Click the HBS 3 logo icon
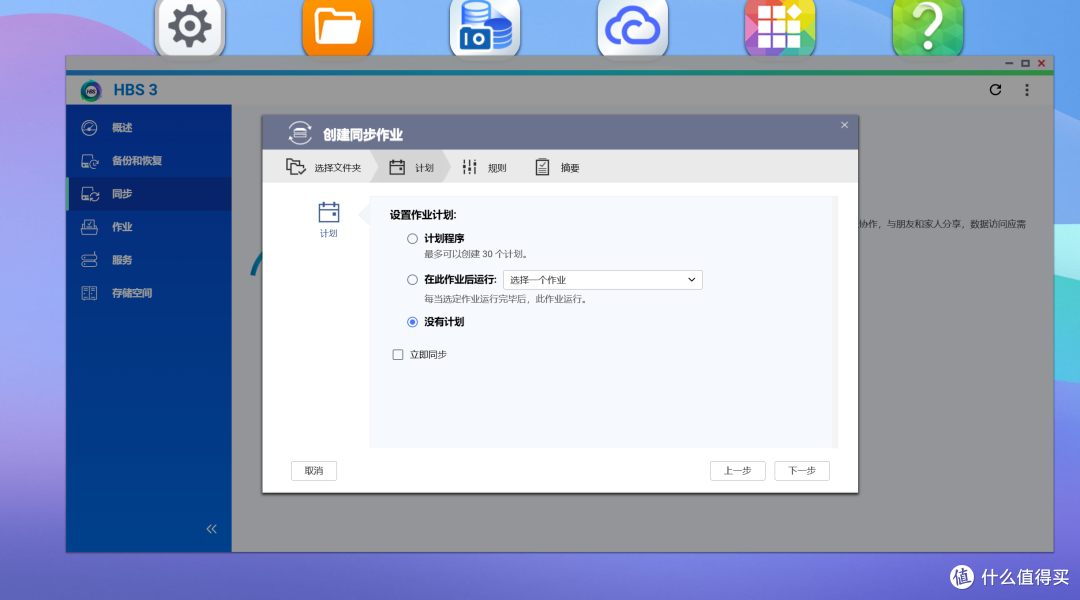Viewport: 1080px width, 600px height. [x=91, y=90]
